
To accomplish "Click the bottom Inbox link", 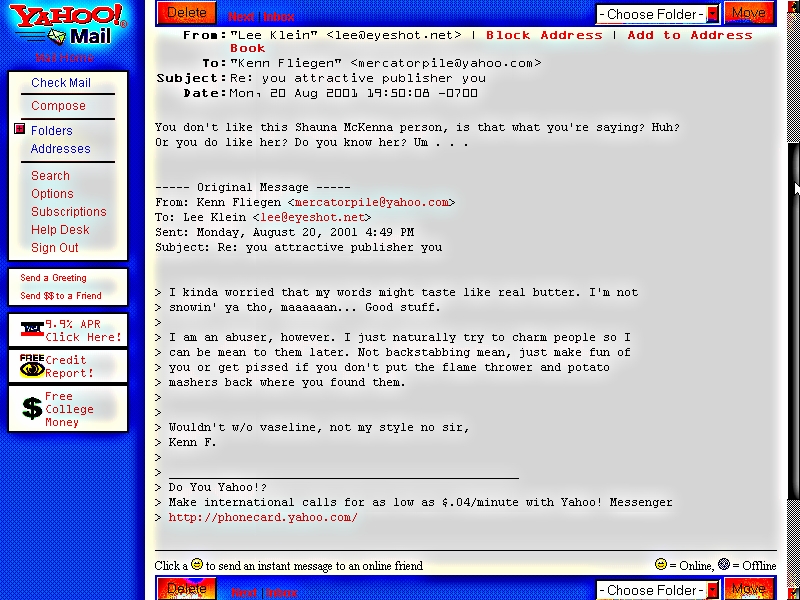I will [281, 593].
